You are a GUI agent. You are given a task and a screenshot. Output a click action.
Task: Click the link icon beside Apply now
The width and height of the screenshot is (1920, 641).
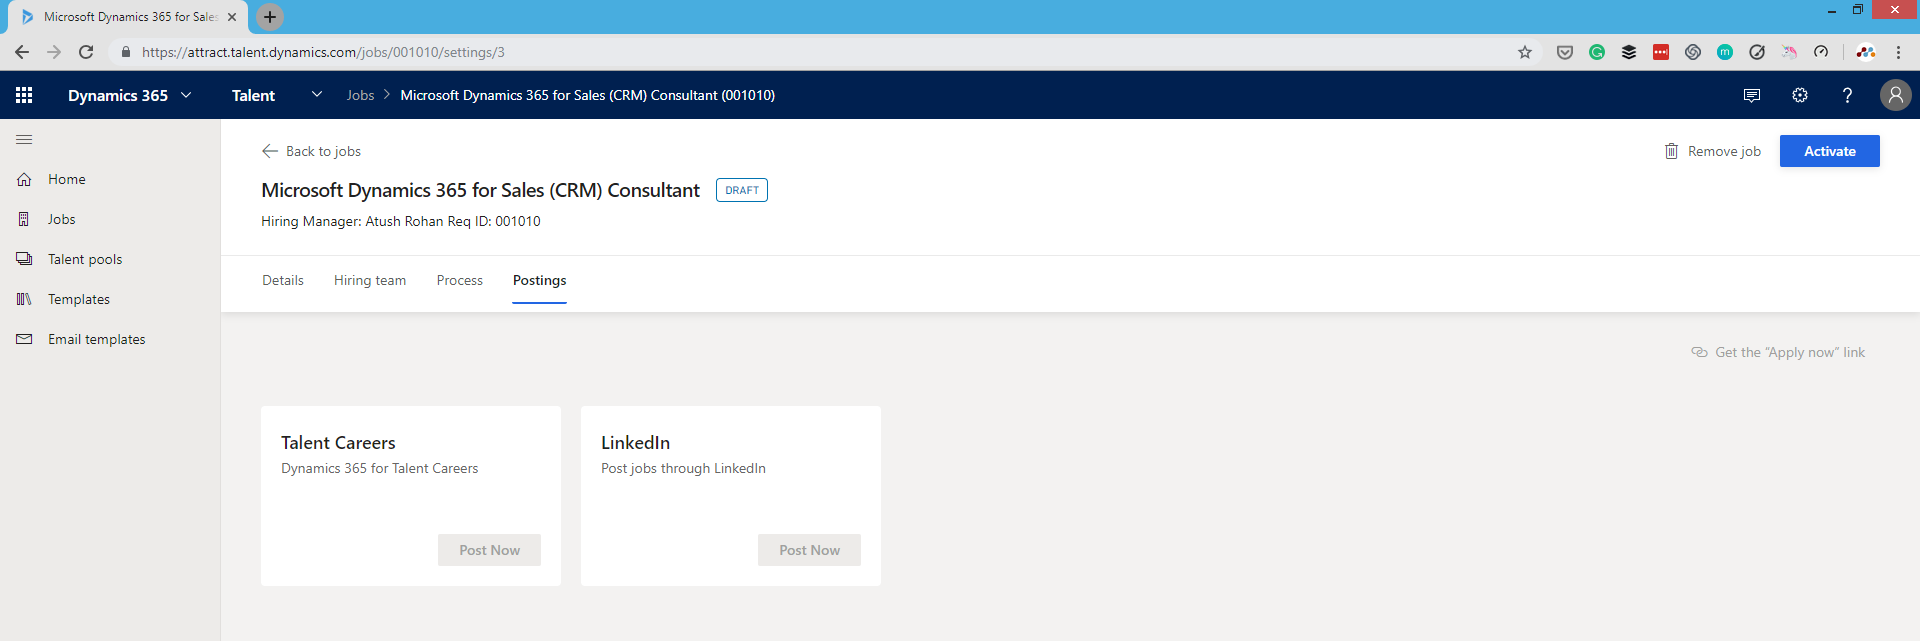pos(1699,352)
